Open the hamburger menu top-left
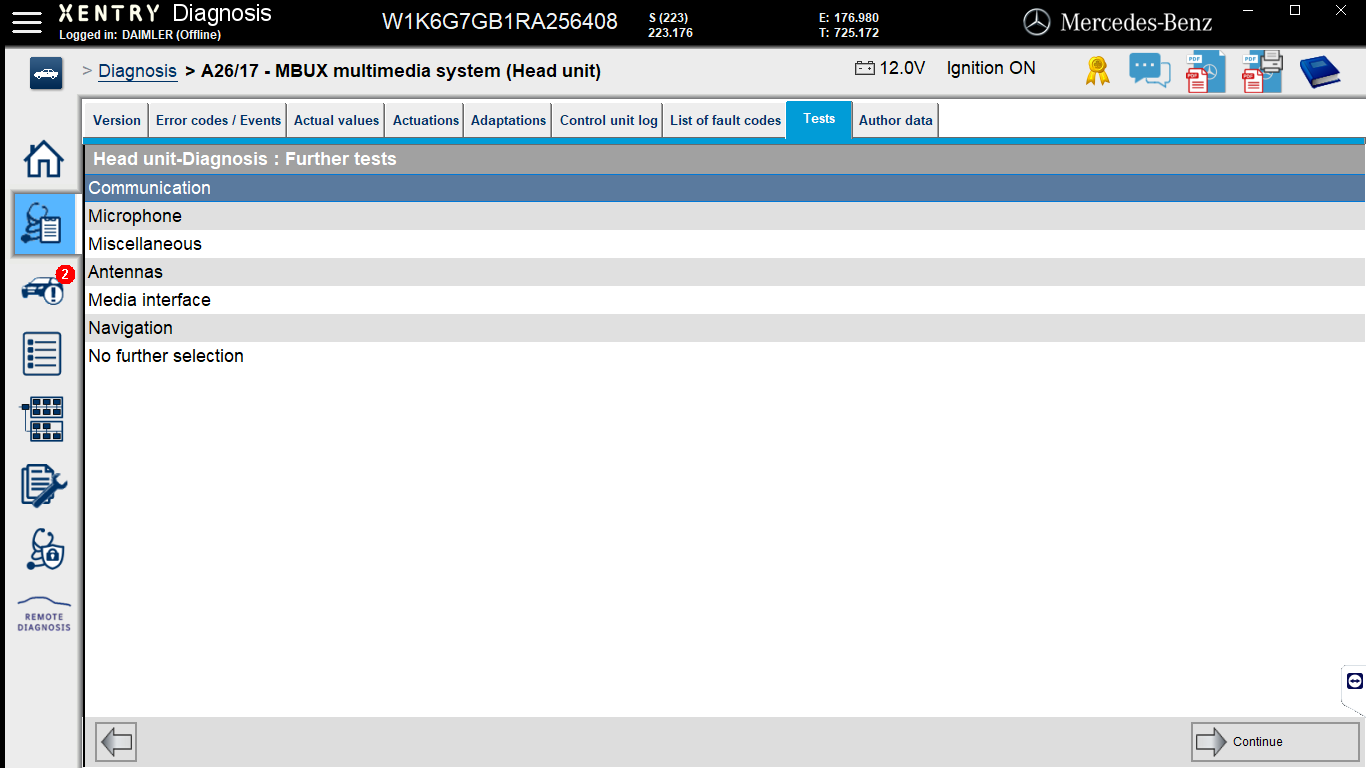Viewport: 1366px width, 768px height. tap(26, 22)
